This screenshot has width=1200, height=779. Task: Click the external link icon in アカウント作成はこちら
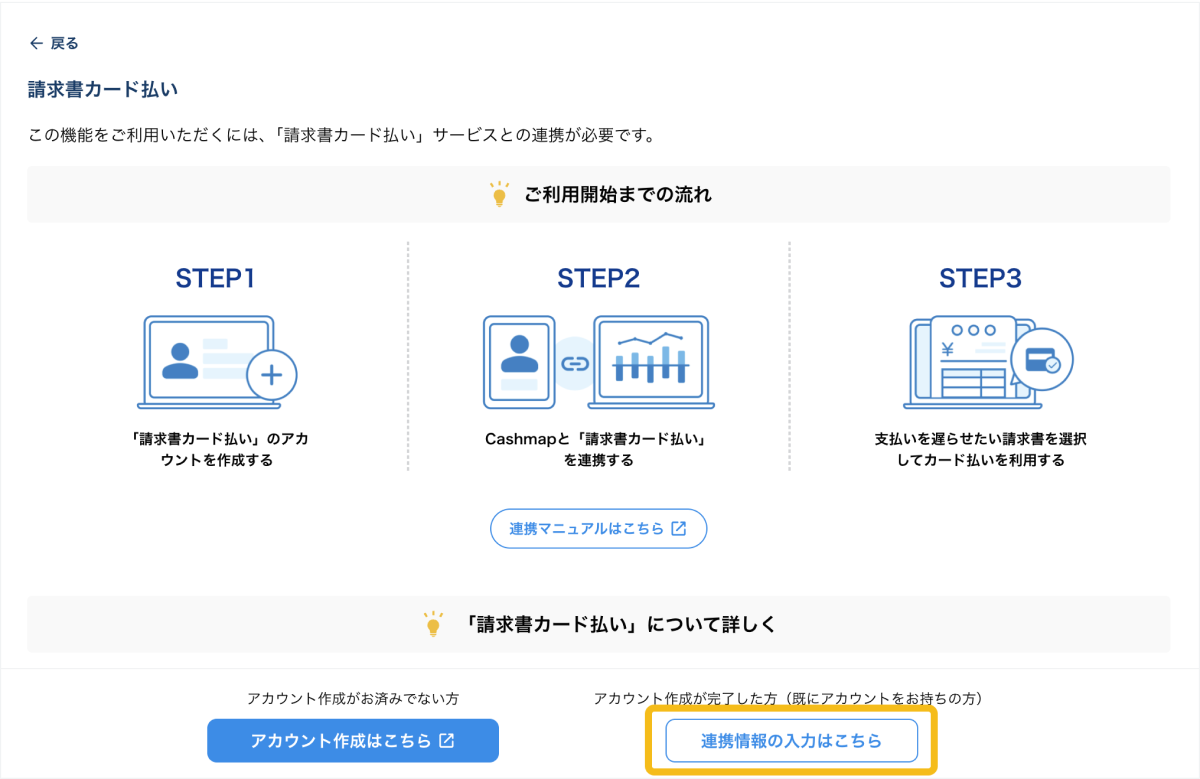[447, 741]
